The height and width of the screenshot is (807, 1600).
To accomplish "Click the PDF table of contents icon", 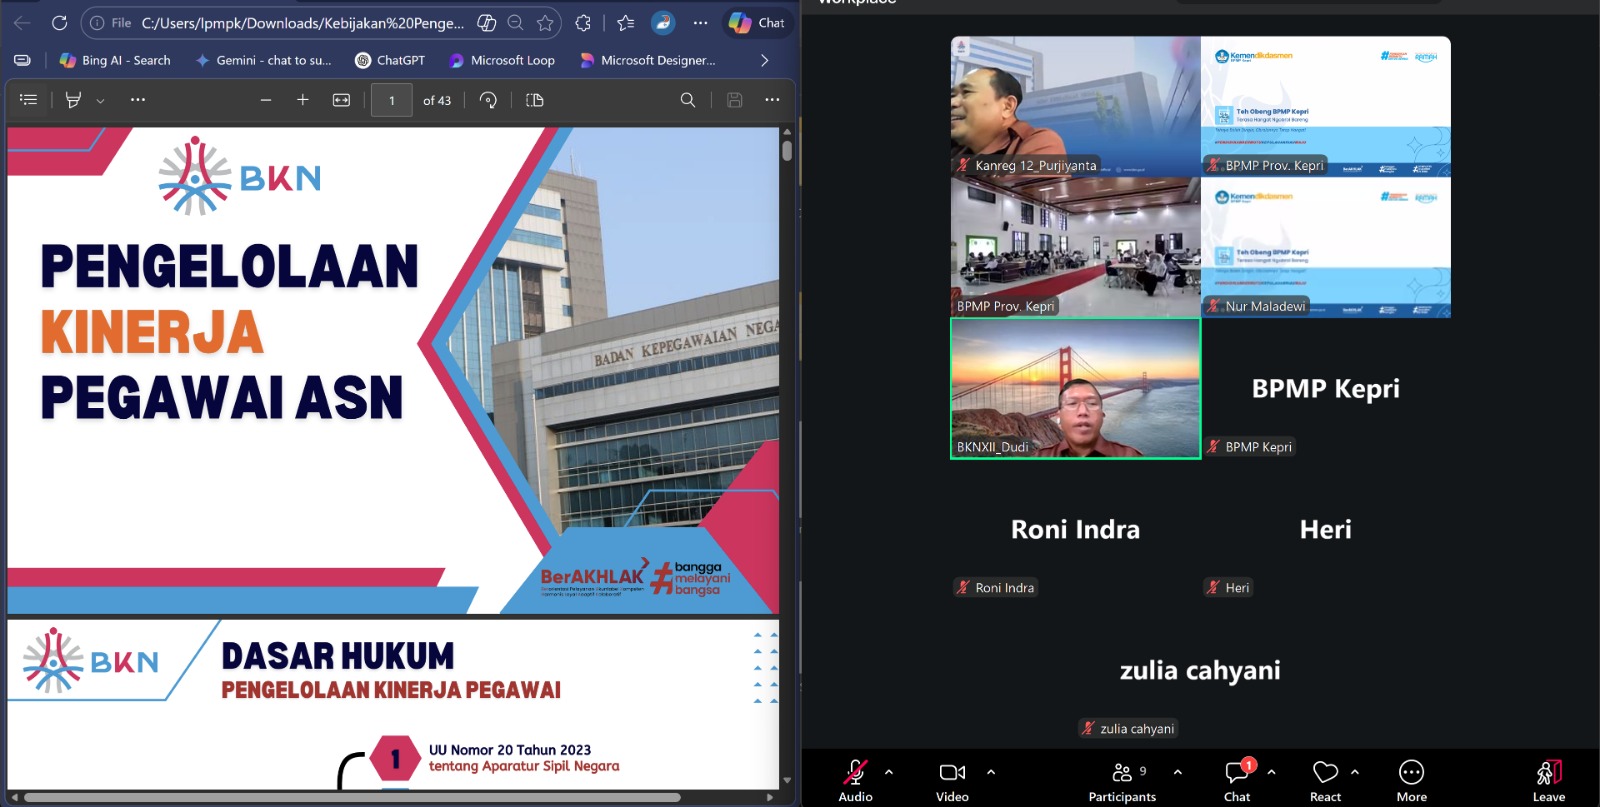I will 28,100.
